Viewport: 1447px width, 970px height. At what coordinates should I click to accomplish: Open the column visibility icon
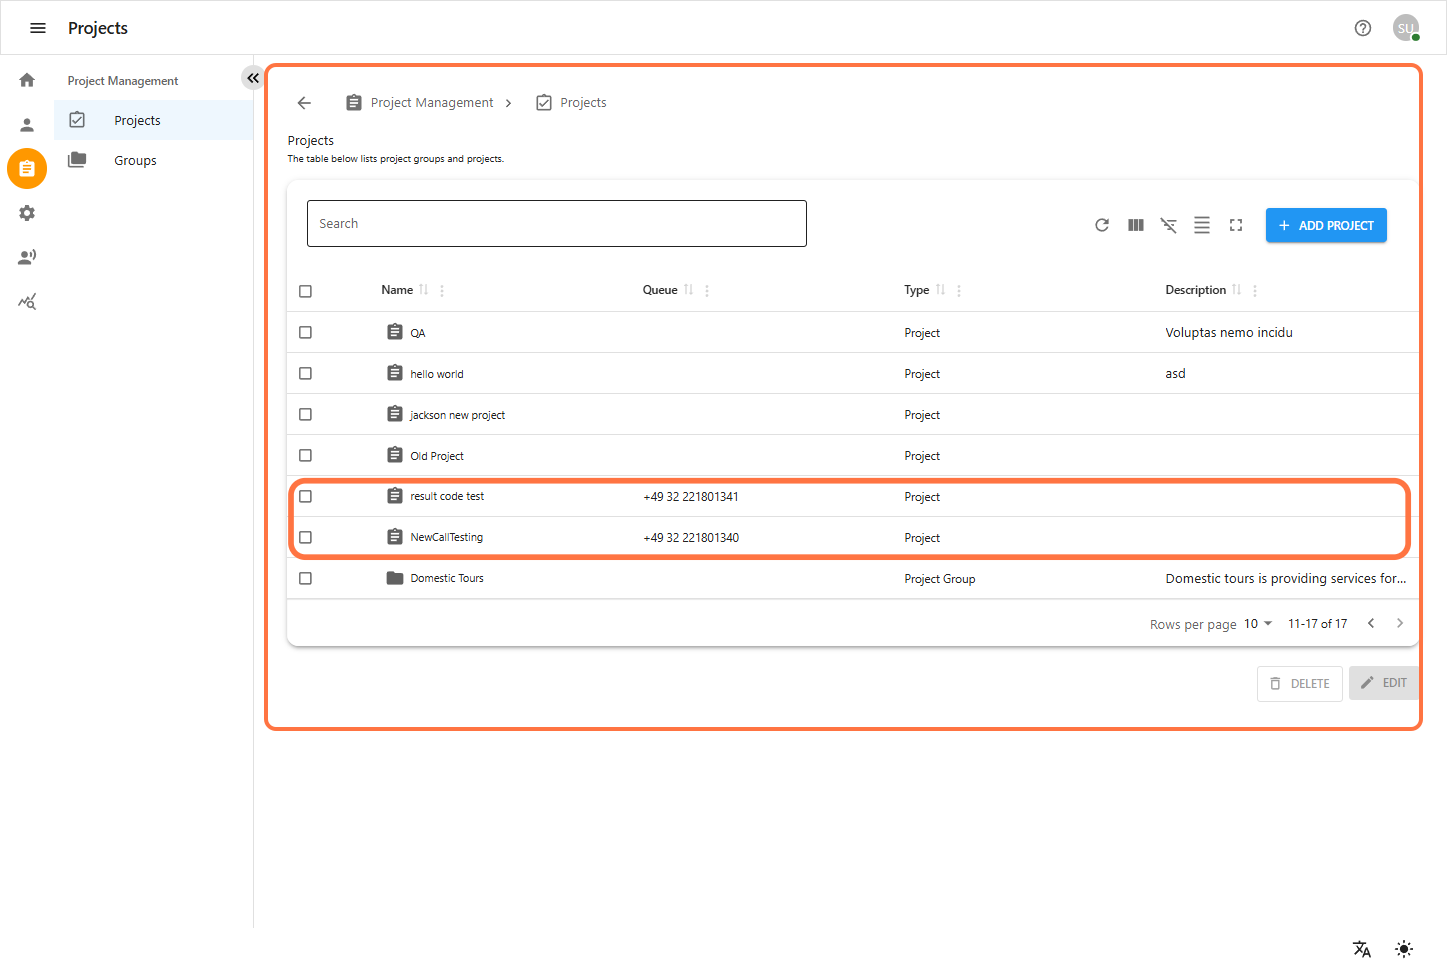[1136, 225]
